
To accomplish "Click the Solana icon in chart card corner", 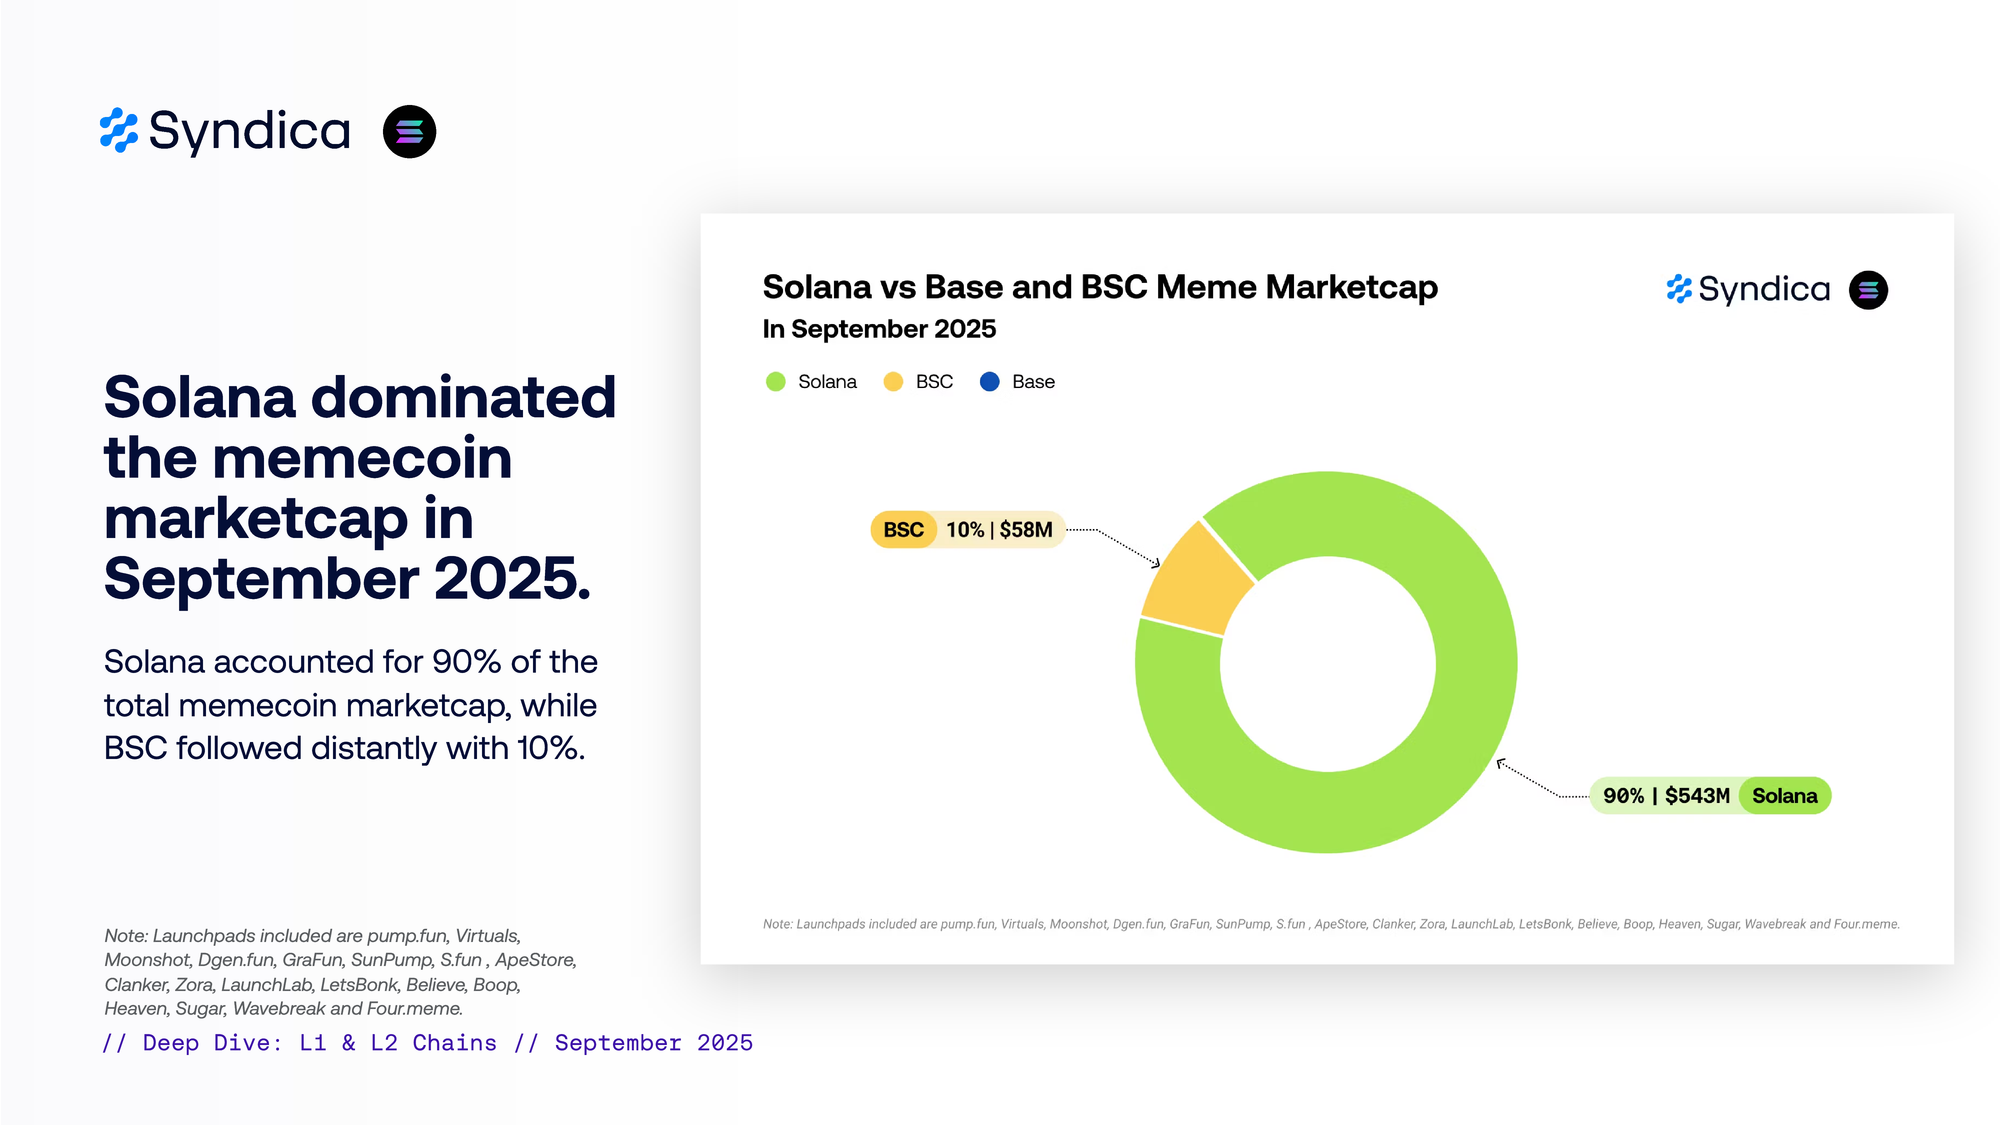I will click(x=1867, y=290).
